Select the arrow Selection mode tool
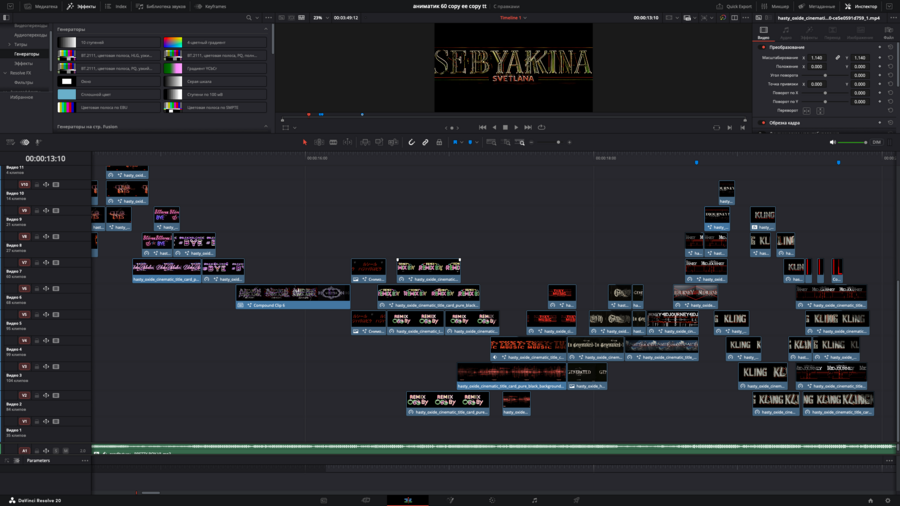 click(305, 142)
